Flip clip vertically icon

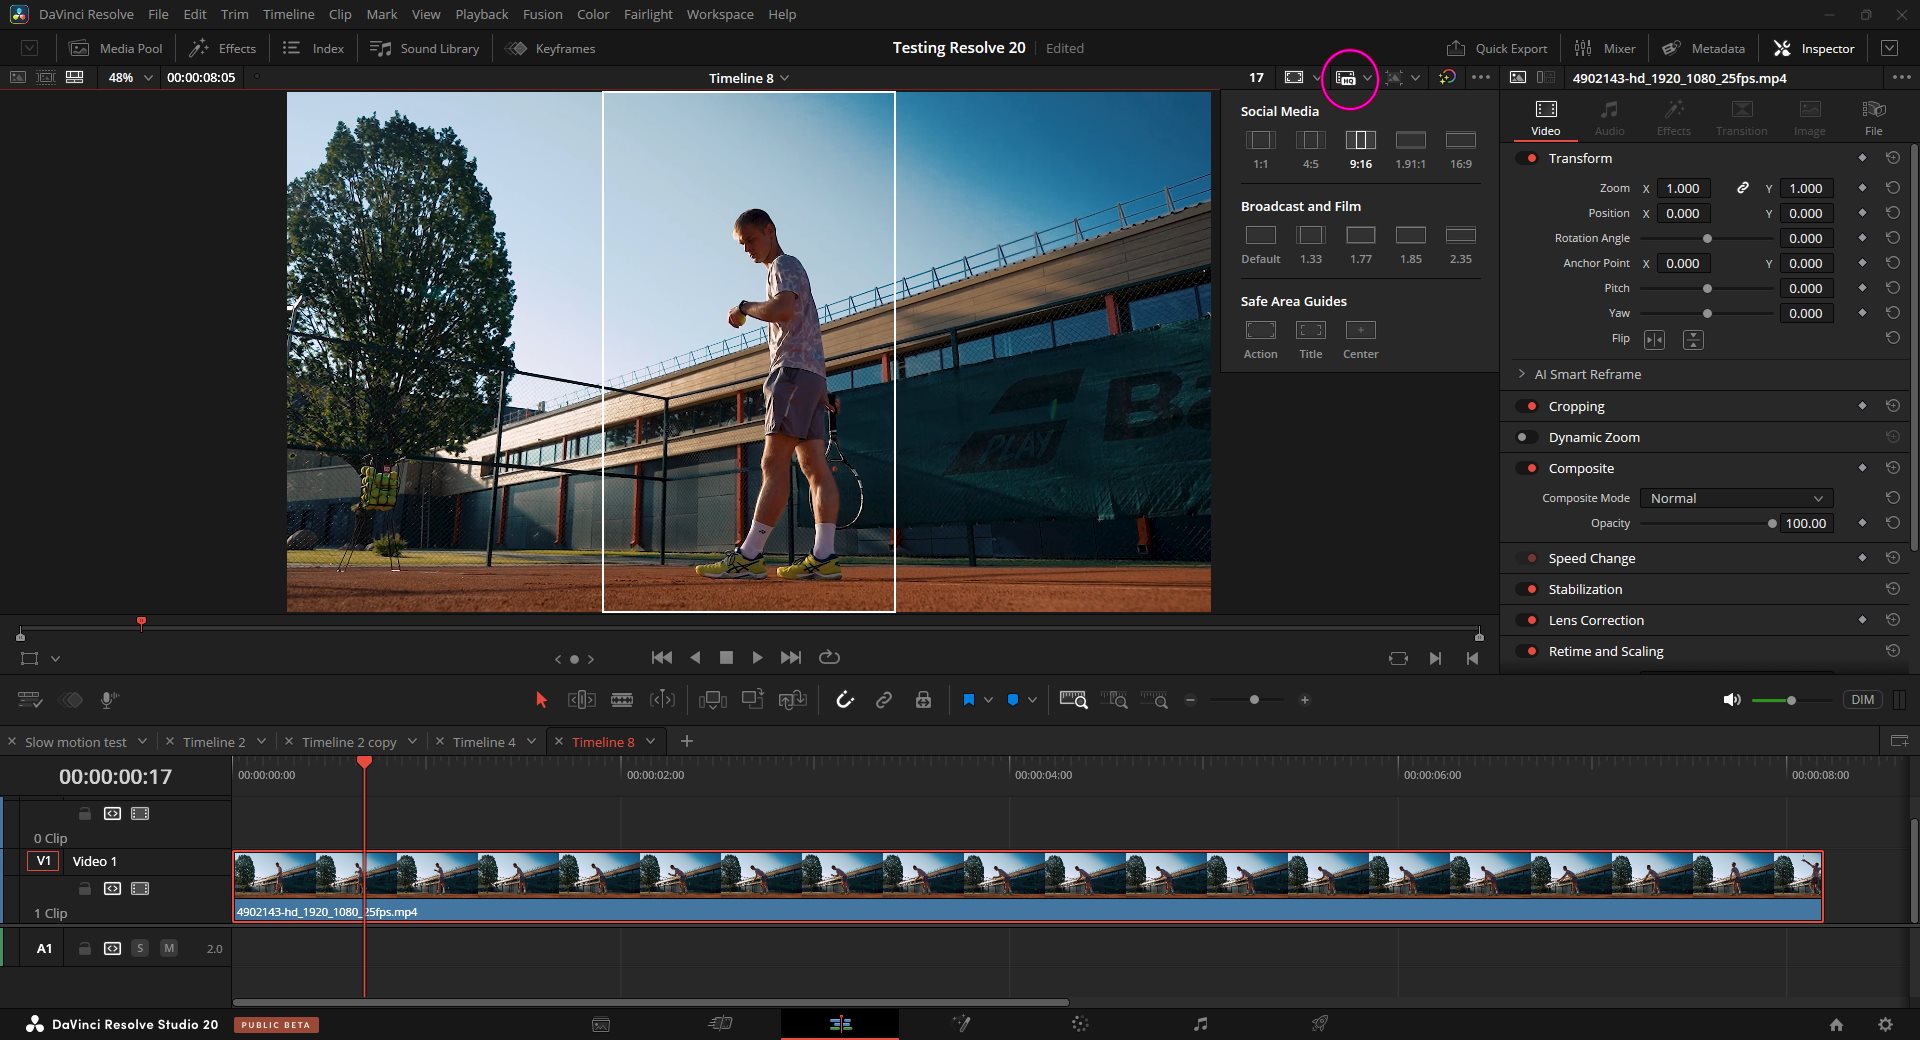pyautogui.click(x=1693, y=340)
